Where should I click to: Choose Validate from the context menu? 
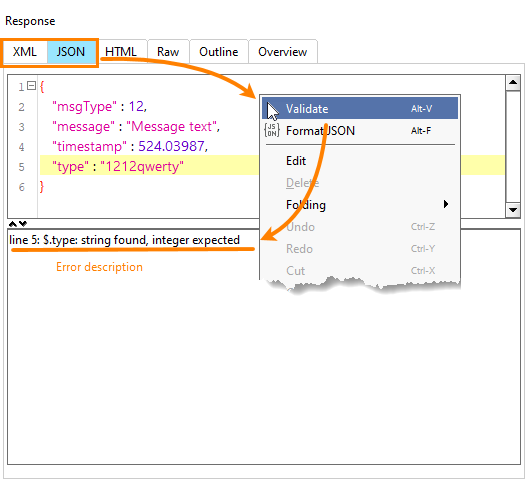tap(360, 109)
